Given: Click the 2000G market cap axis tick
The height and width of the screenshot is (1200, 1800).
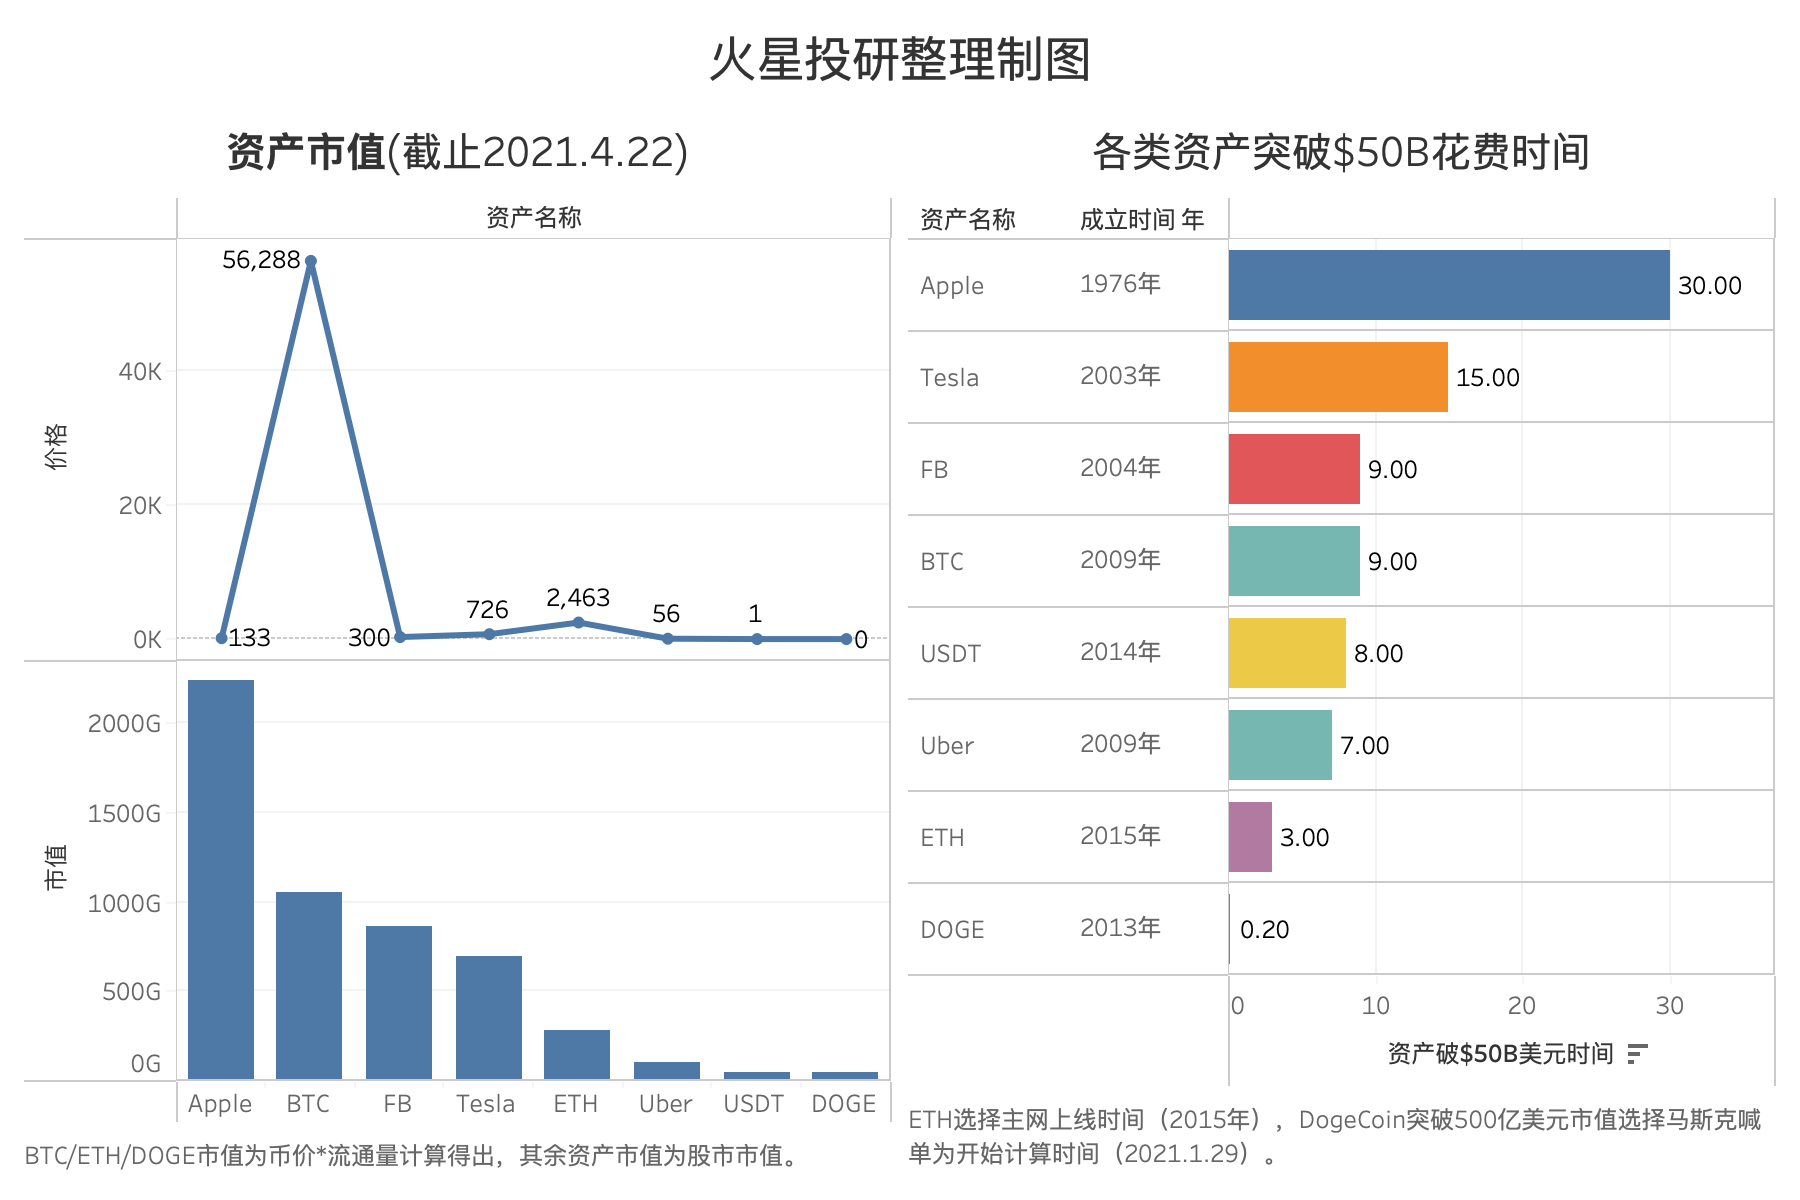Looking at the screenshot, I should pyautogui.click(x=124, y=724).
